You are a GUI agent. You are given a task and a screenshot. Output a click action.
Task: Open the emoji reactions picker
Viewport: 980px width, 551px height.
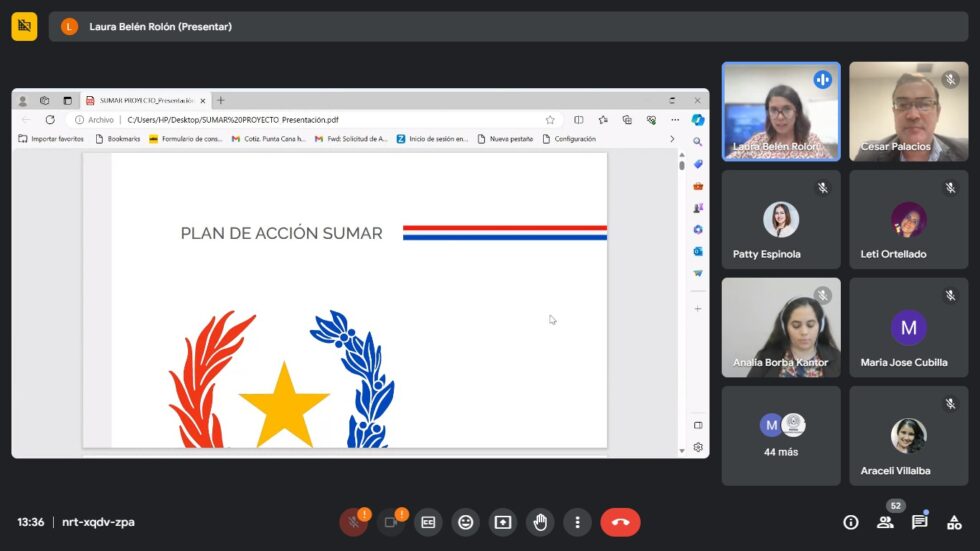(465, 522)
